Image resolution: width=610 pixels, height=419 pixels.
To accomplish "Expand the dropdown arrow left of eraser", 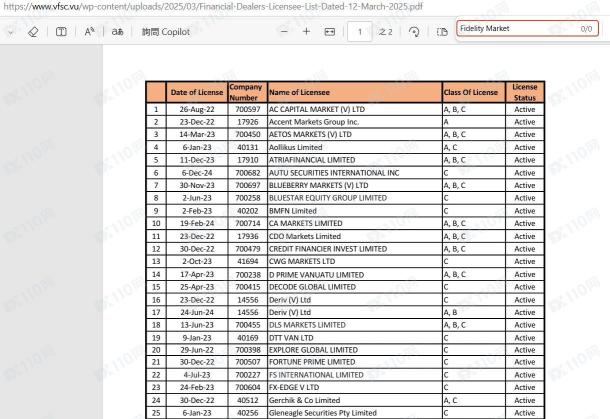I will [11, 32].
